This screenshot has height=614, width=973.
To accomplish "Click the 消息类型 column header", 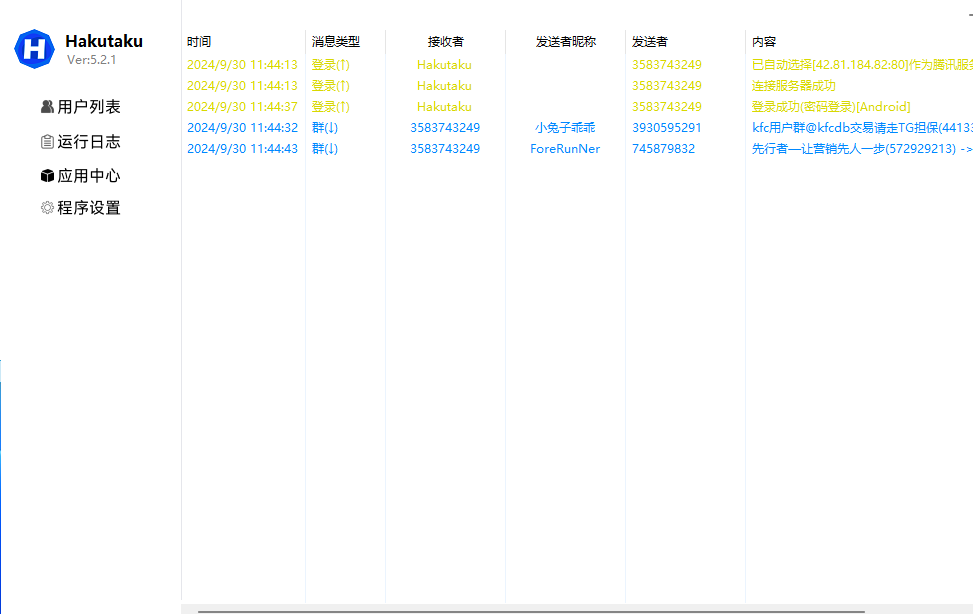I will point(335,42).
